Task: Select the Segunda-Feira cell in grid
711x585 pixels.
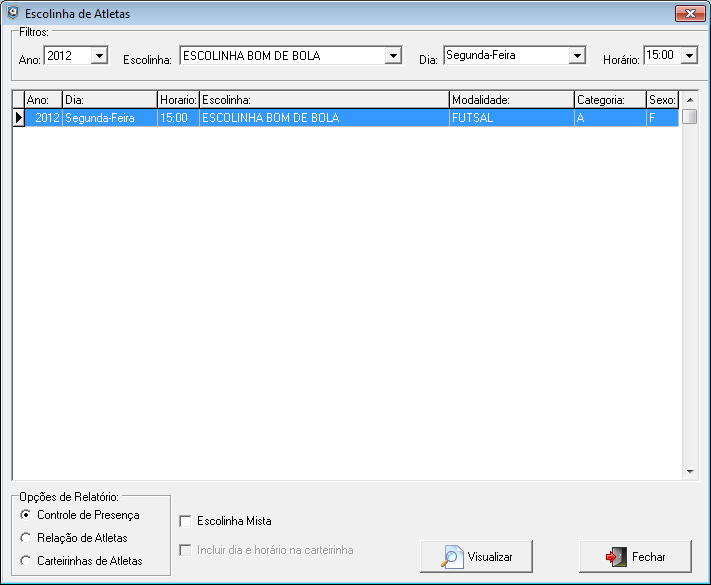Action: 110,118
